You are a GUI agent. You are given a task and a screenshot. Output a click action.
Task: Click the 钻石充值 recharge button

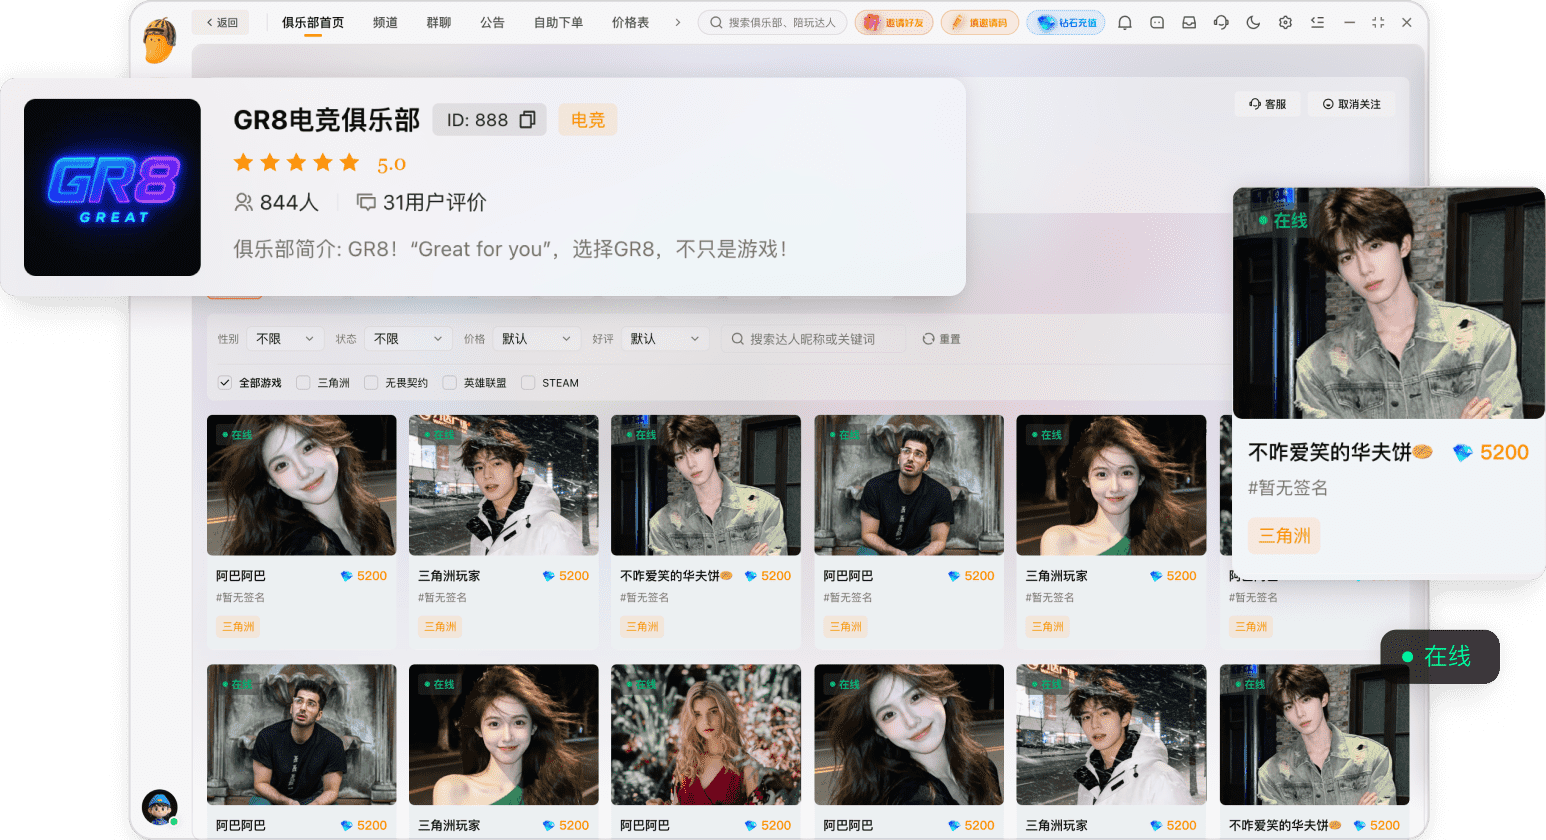pos(1066,22)
